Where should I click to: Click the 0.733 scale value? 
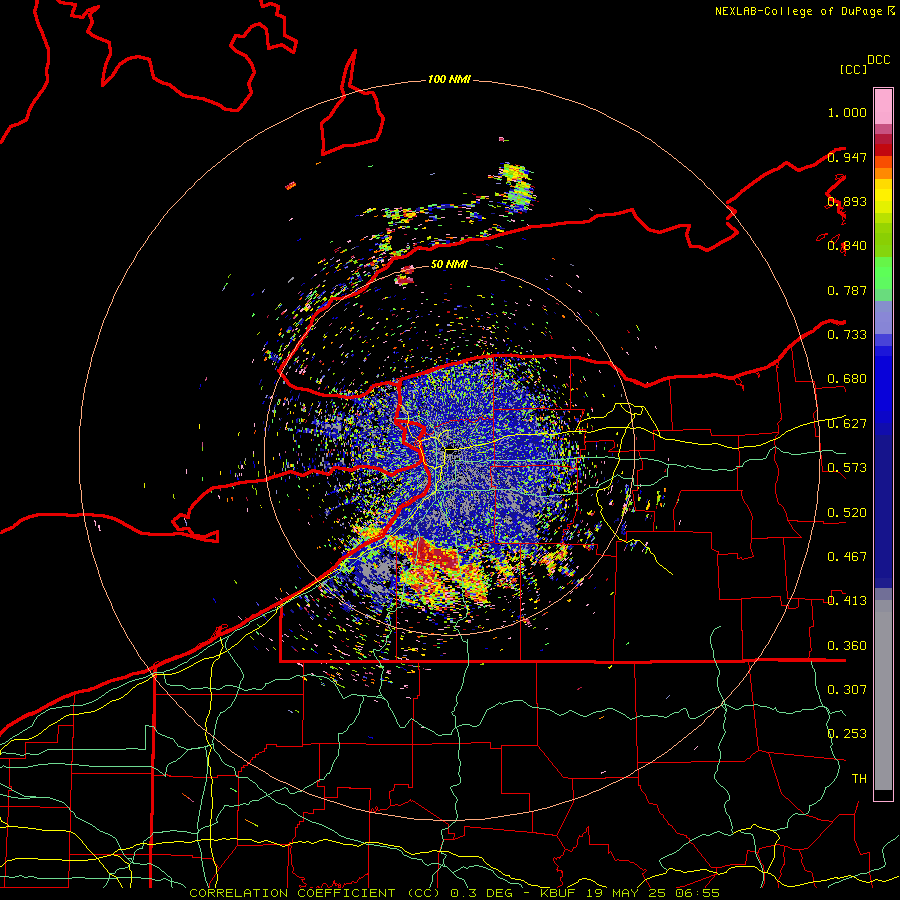pyautogui.click(x=847, y=335)
